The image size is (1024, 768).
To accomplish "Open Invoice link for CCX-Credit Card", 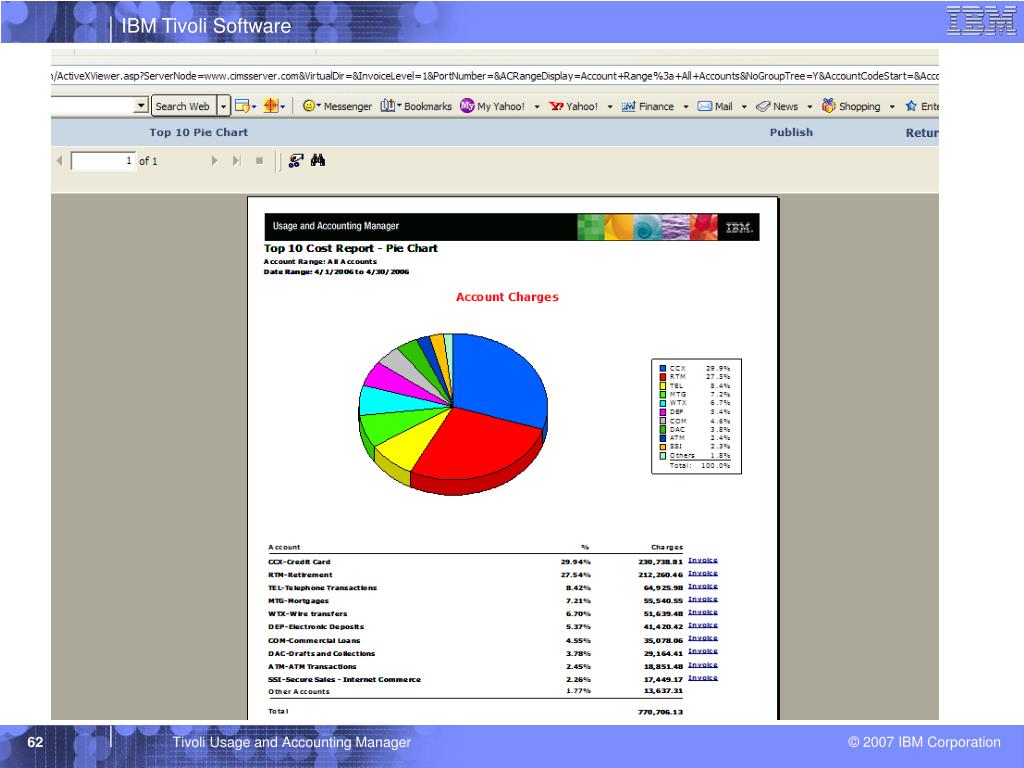I will 703,560.
